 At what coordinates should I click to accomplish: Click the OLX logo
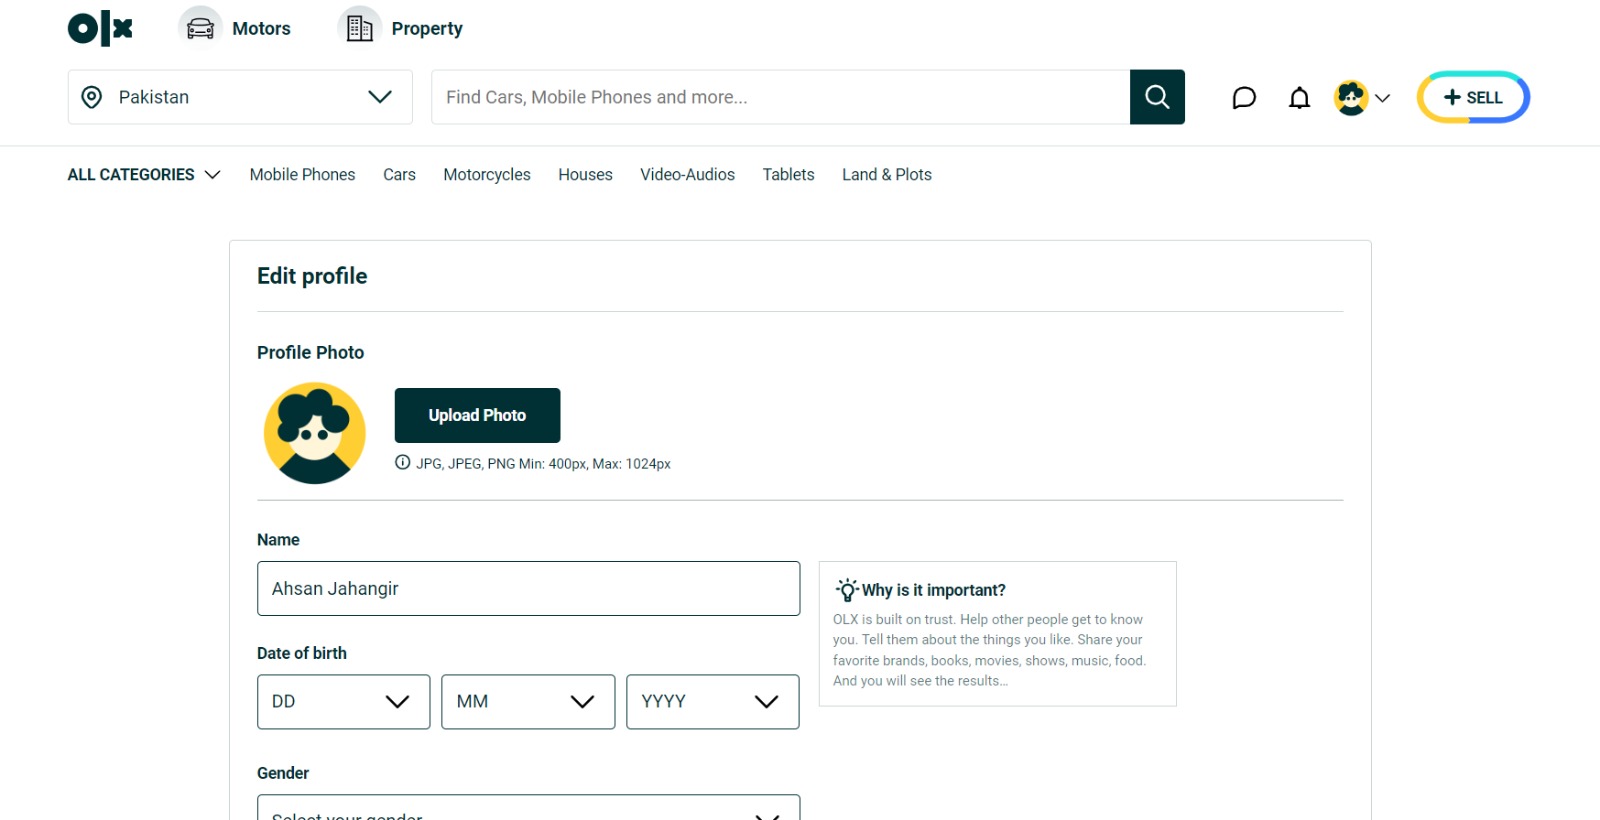pos(100,28)
